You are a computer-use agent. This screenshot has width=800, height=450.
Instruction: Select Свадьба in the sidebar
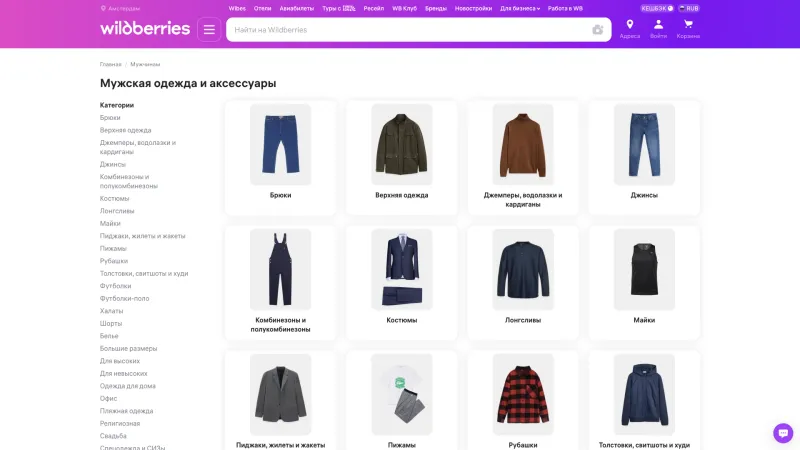(x=113, y=436)
